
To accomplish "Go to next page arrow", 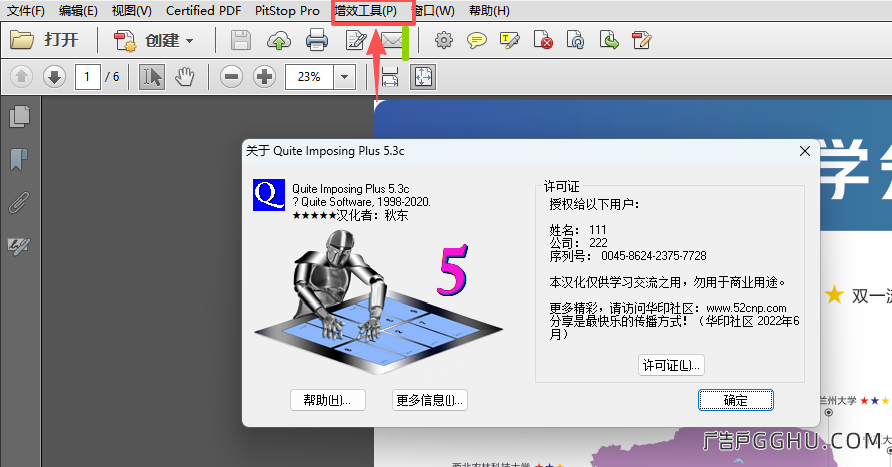I will click(x=54, y=77).
